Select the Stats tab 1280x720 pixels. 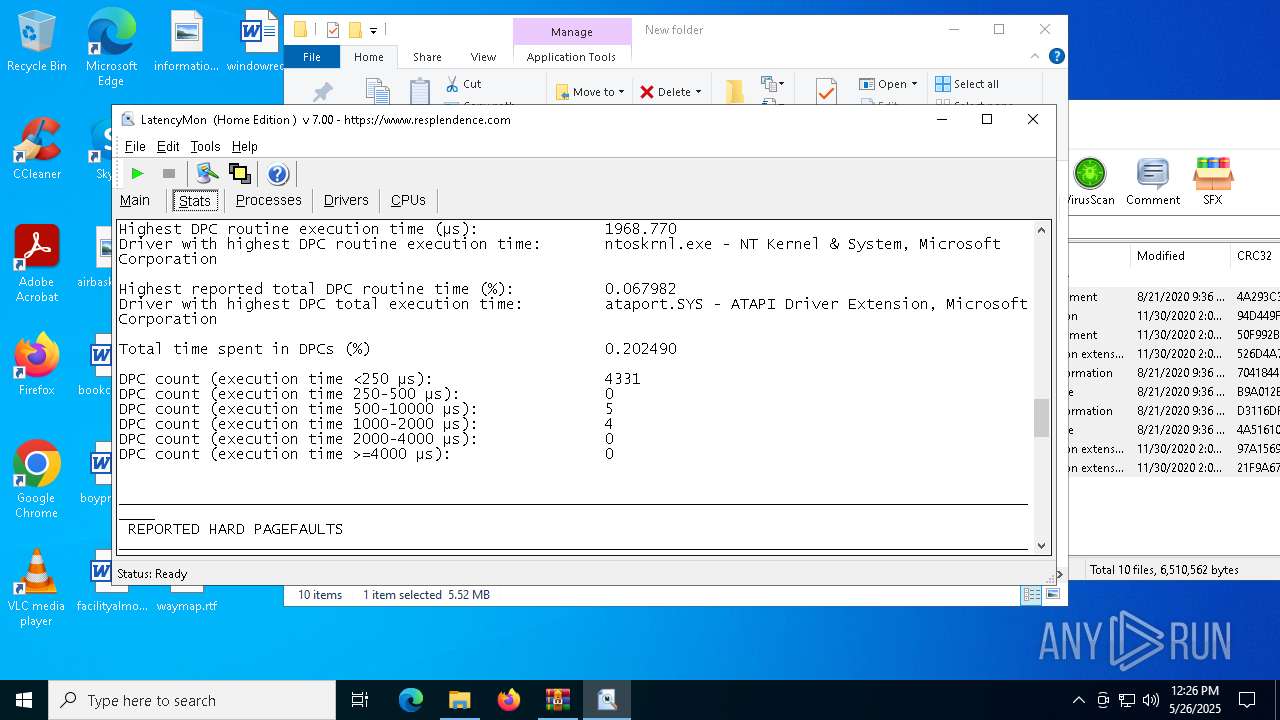(x=195, y=201)
